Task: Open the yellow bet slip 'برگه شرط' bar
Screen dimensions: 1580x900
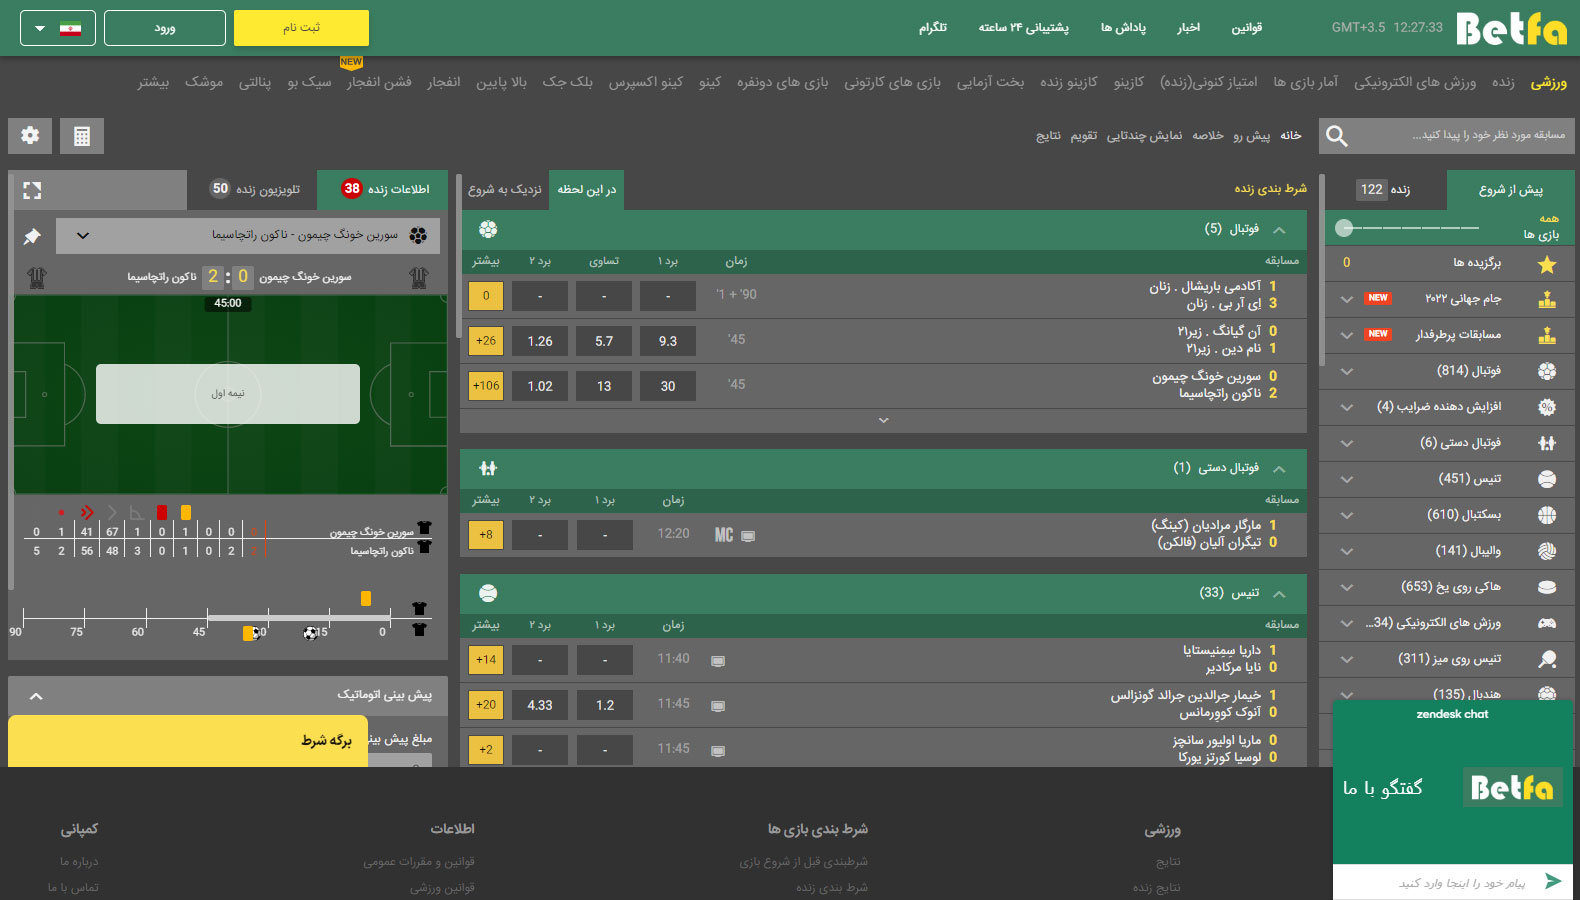Action: (187, 741)
